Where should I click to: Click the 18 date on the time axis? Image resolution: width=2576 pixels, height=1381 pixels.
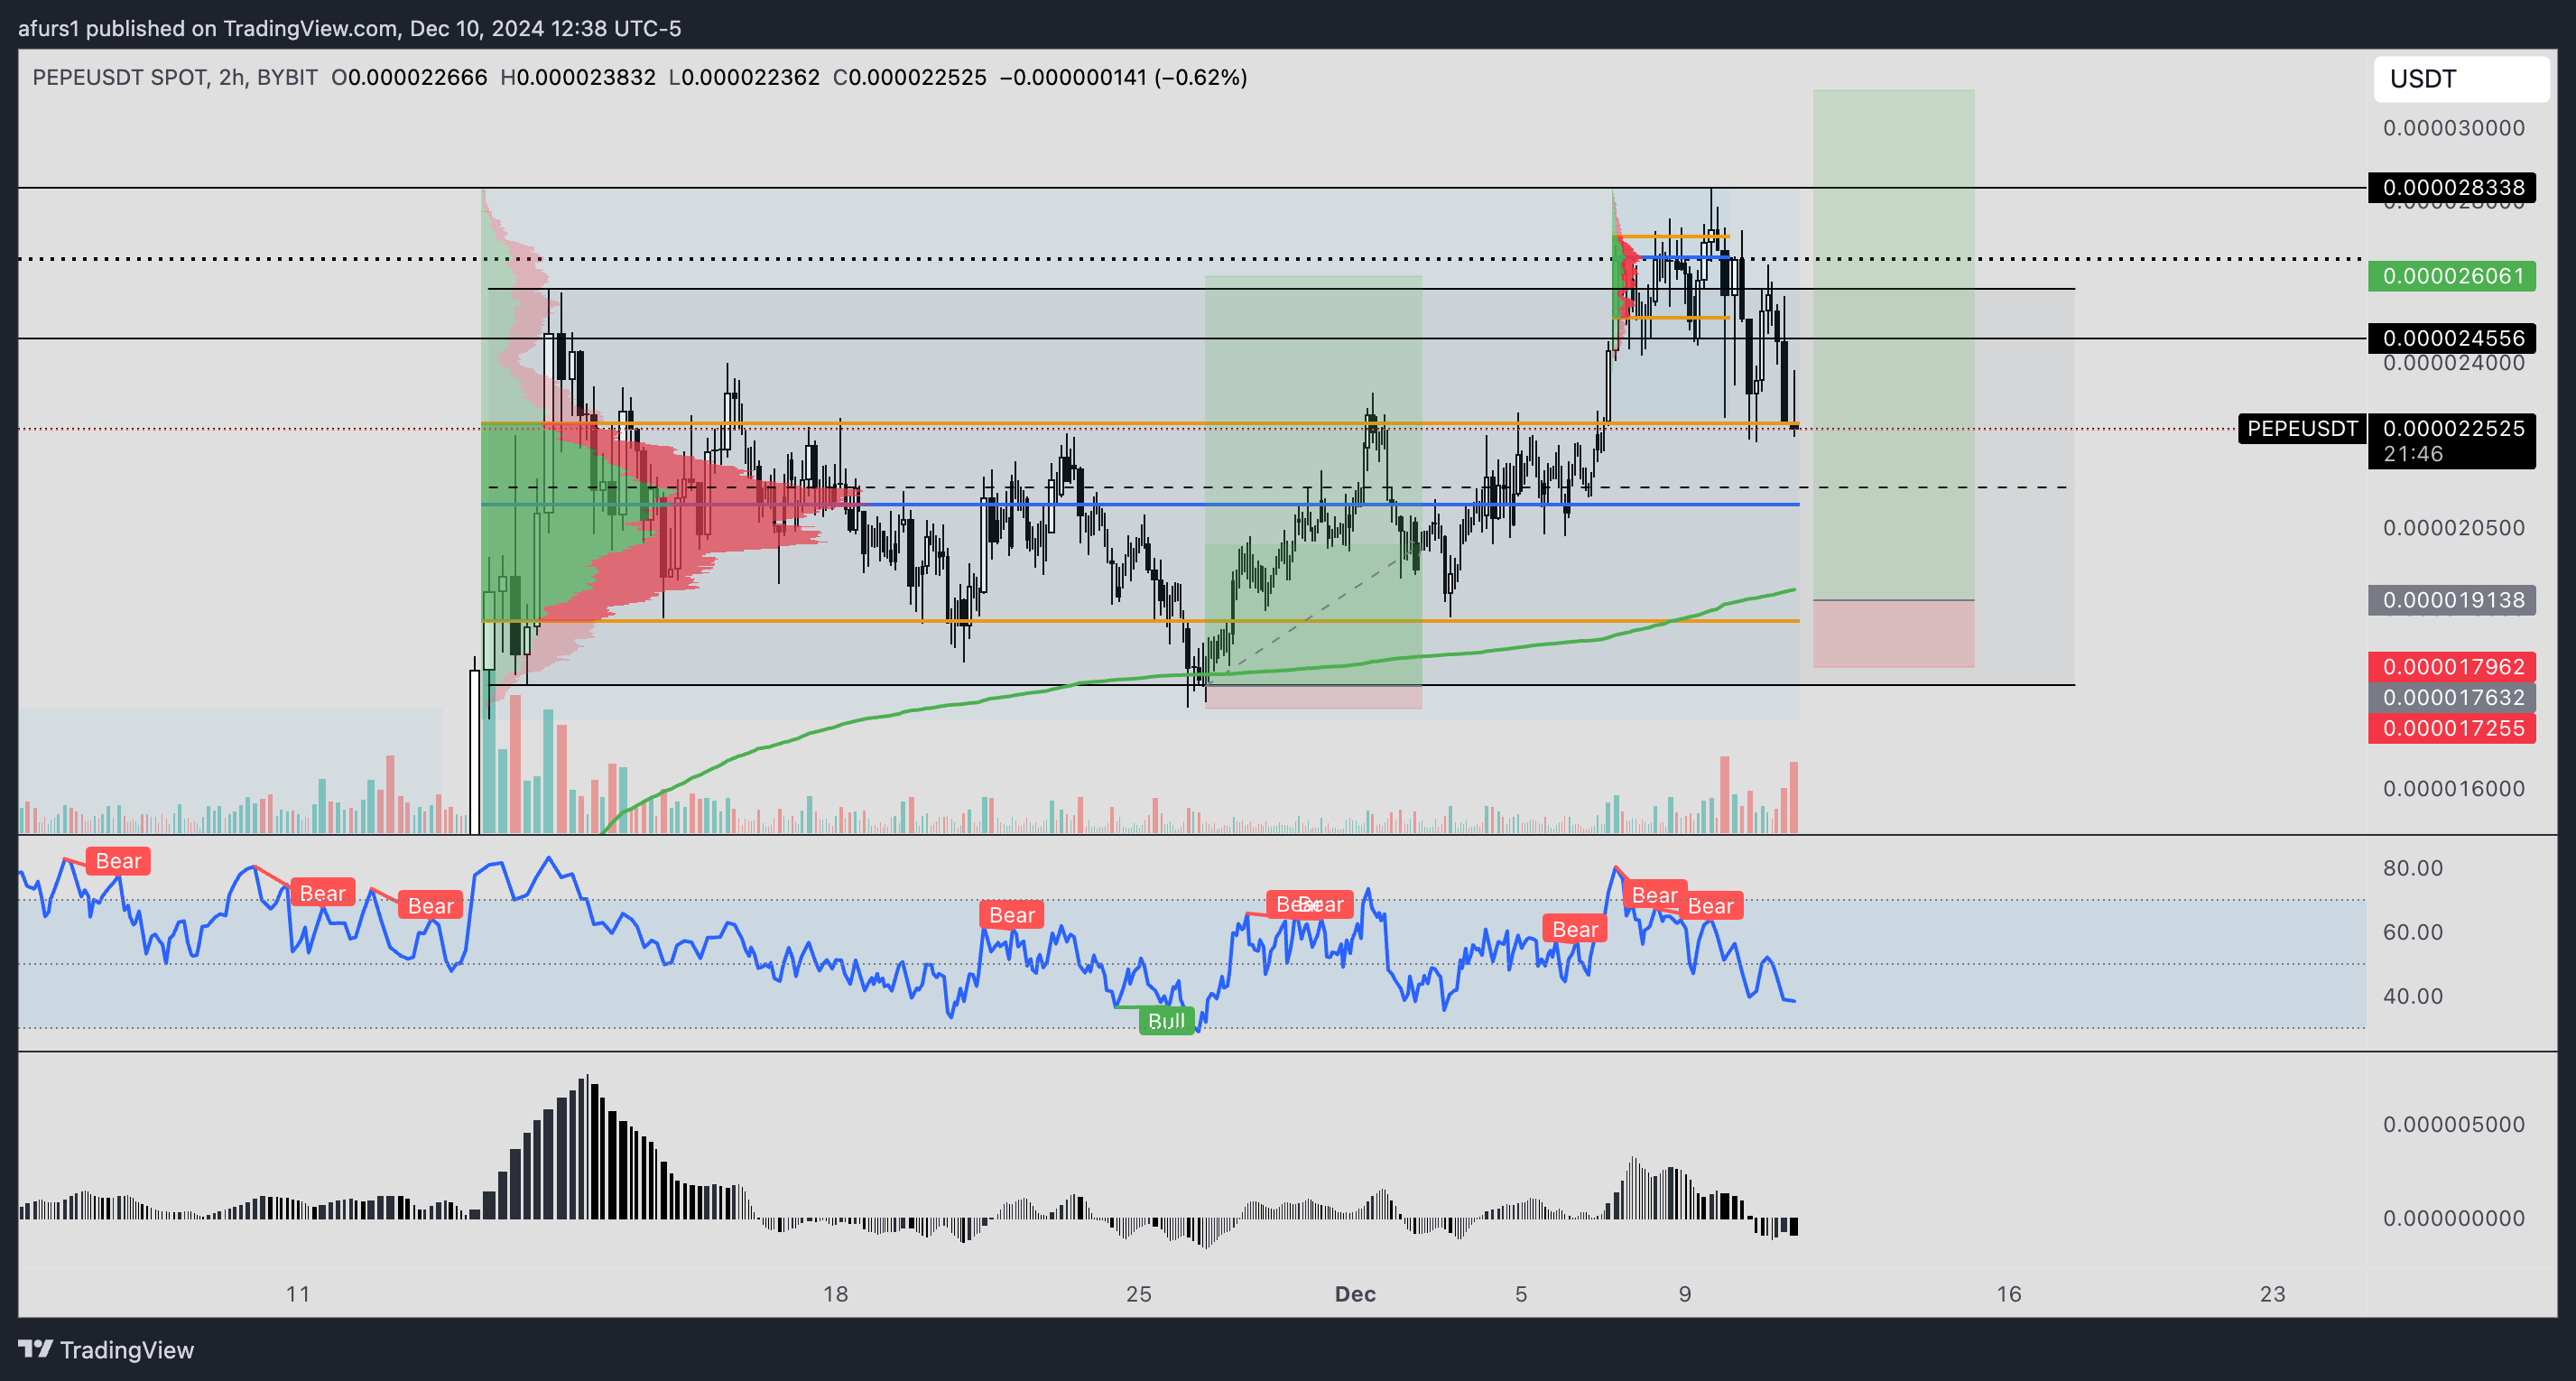pyautogui.click(x=835, y=1294)
